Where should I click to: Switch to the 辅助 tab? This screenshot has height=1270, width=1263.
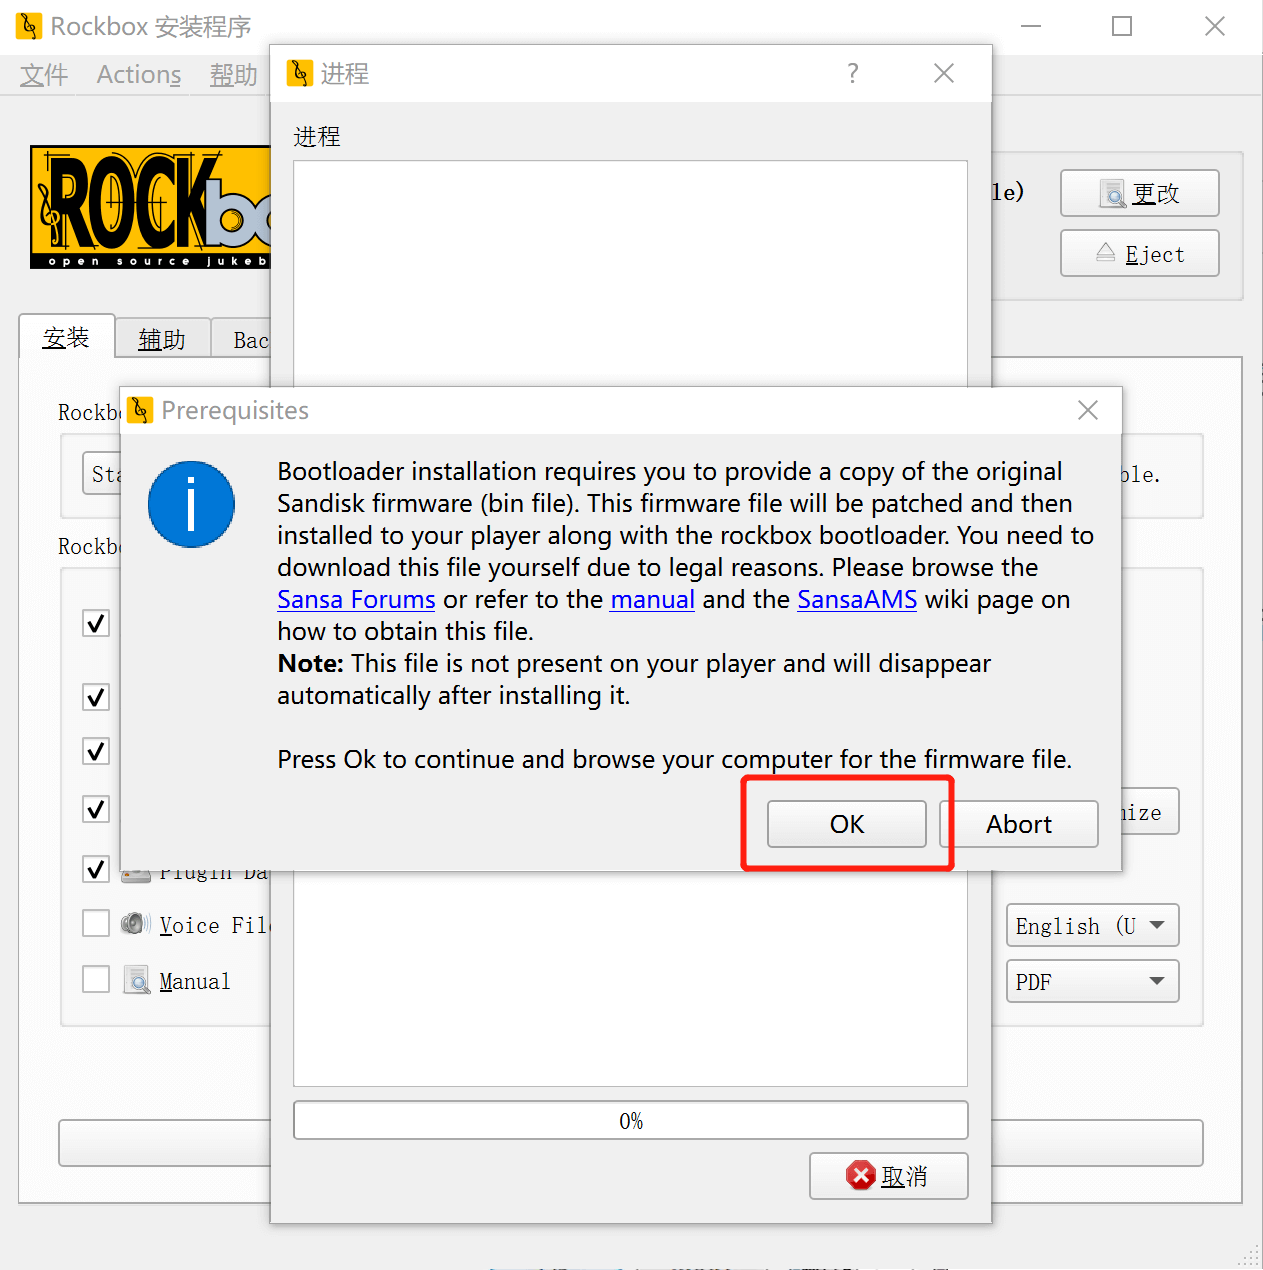pyautogui.click(x=162, y=340)
